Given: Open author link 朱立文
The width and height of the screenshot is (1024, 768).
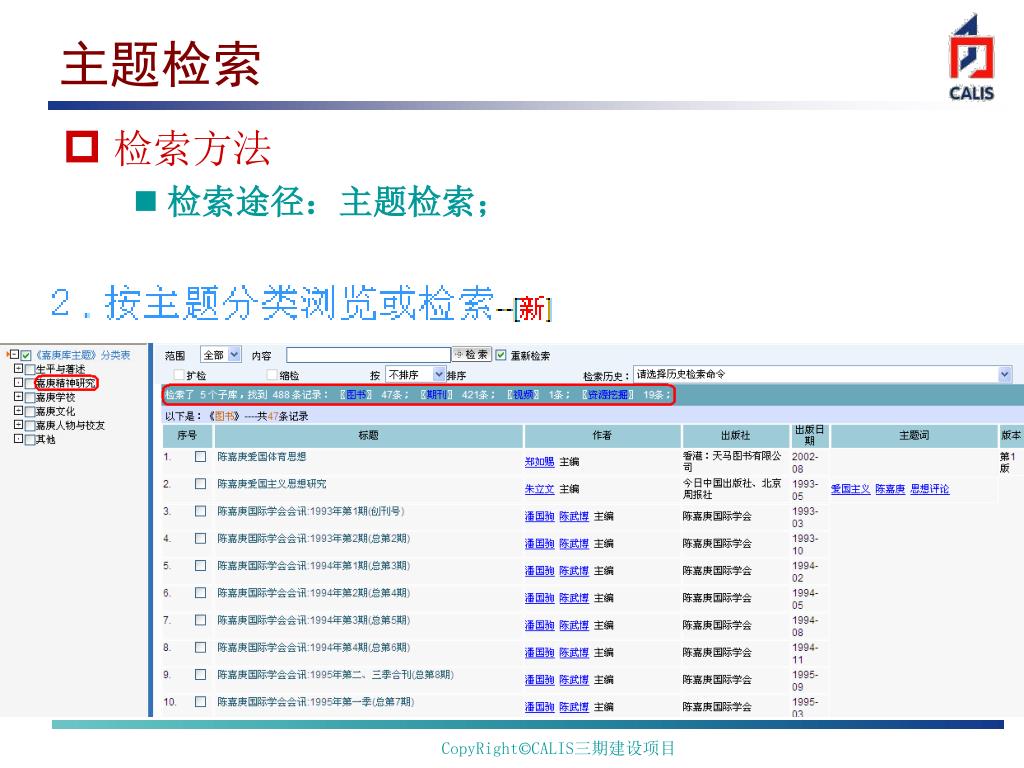Looking at the screenshot, I should click(539, 489).
